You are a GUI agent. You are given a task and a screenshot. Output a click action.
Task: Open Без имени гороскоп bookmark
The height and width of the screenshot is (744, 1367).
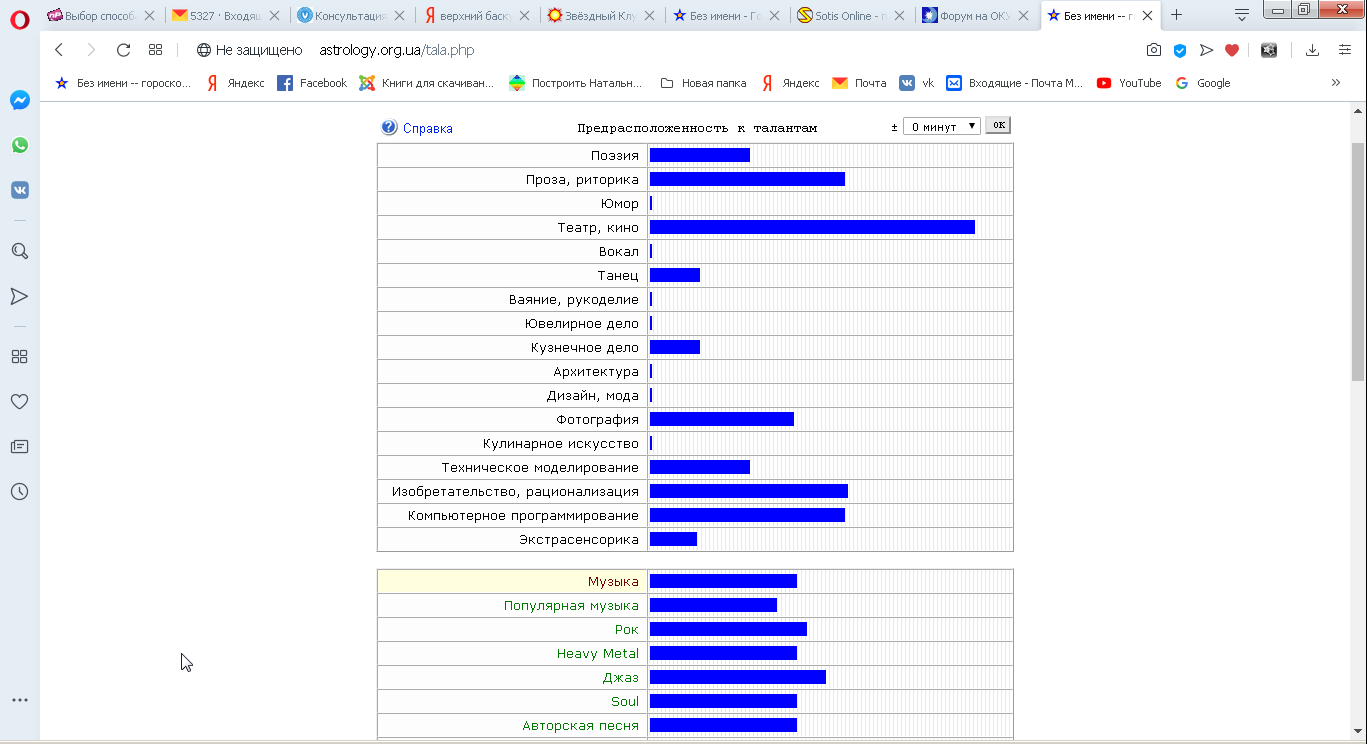(123, 83)
